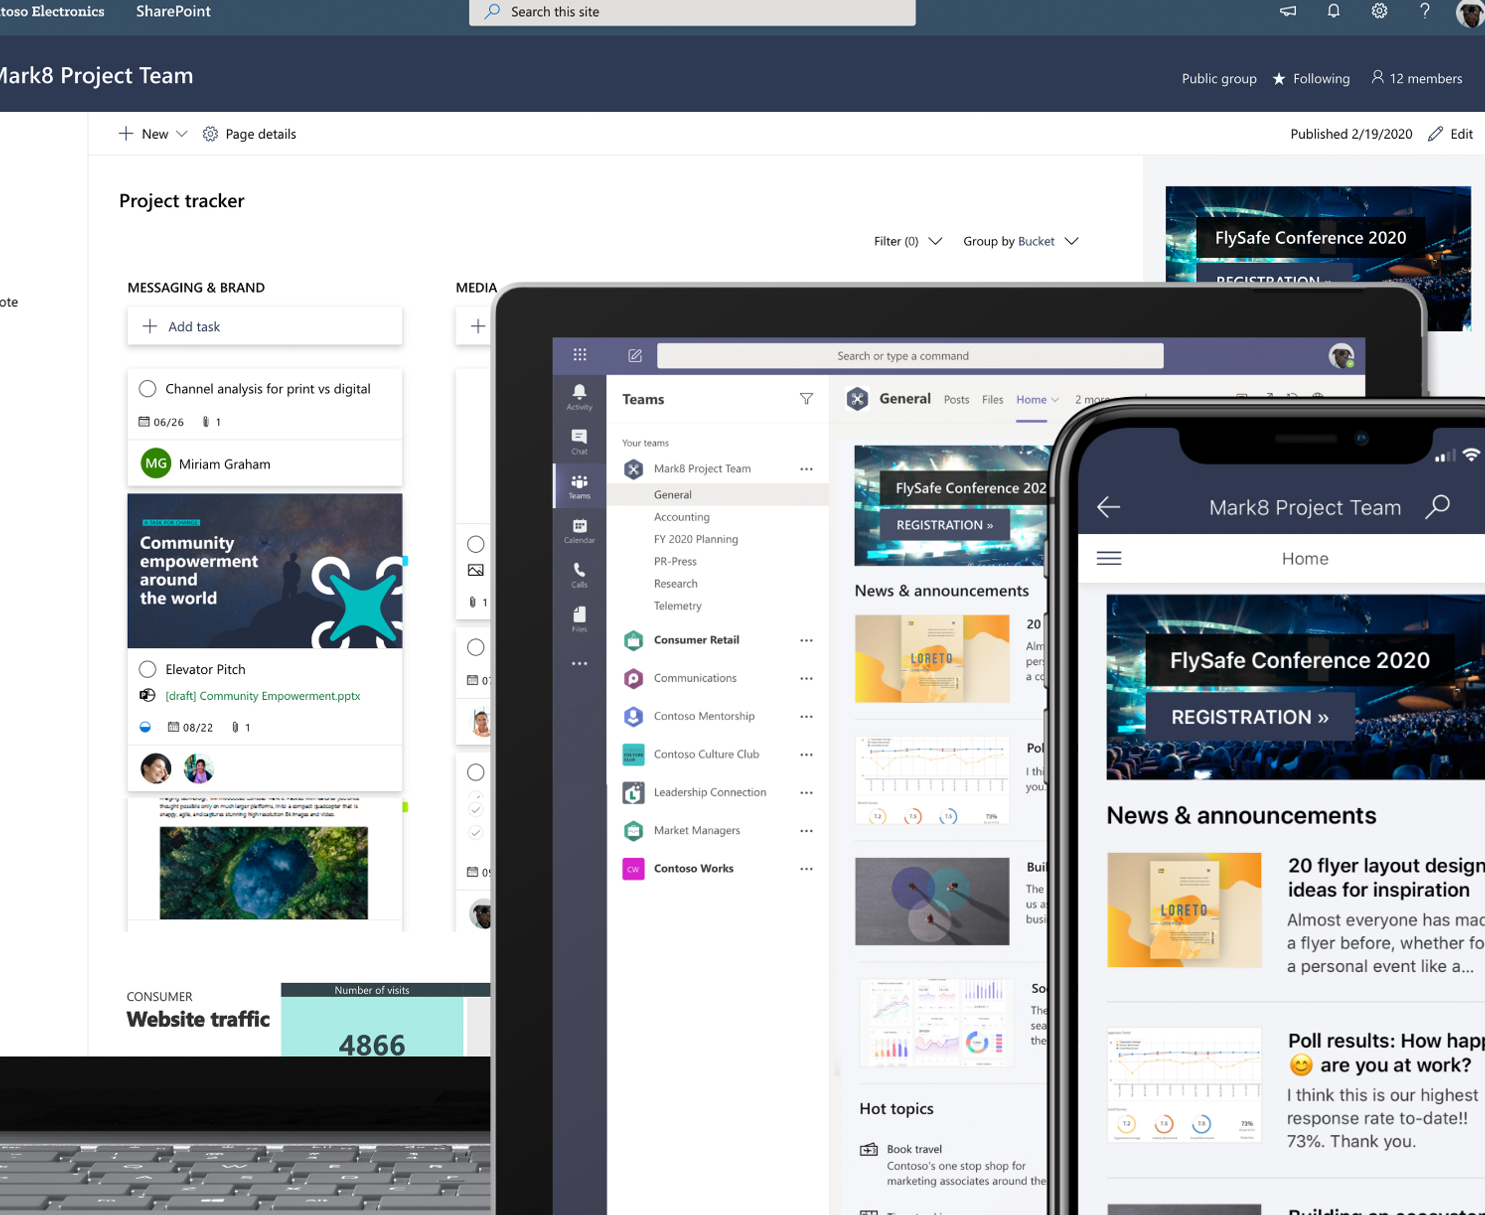This screenshot has width=1485, height=1215.
Task: Mark Channel analysis for print vs digital complete
Action: click(148, 389)
